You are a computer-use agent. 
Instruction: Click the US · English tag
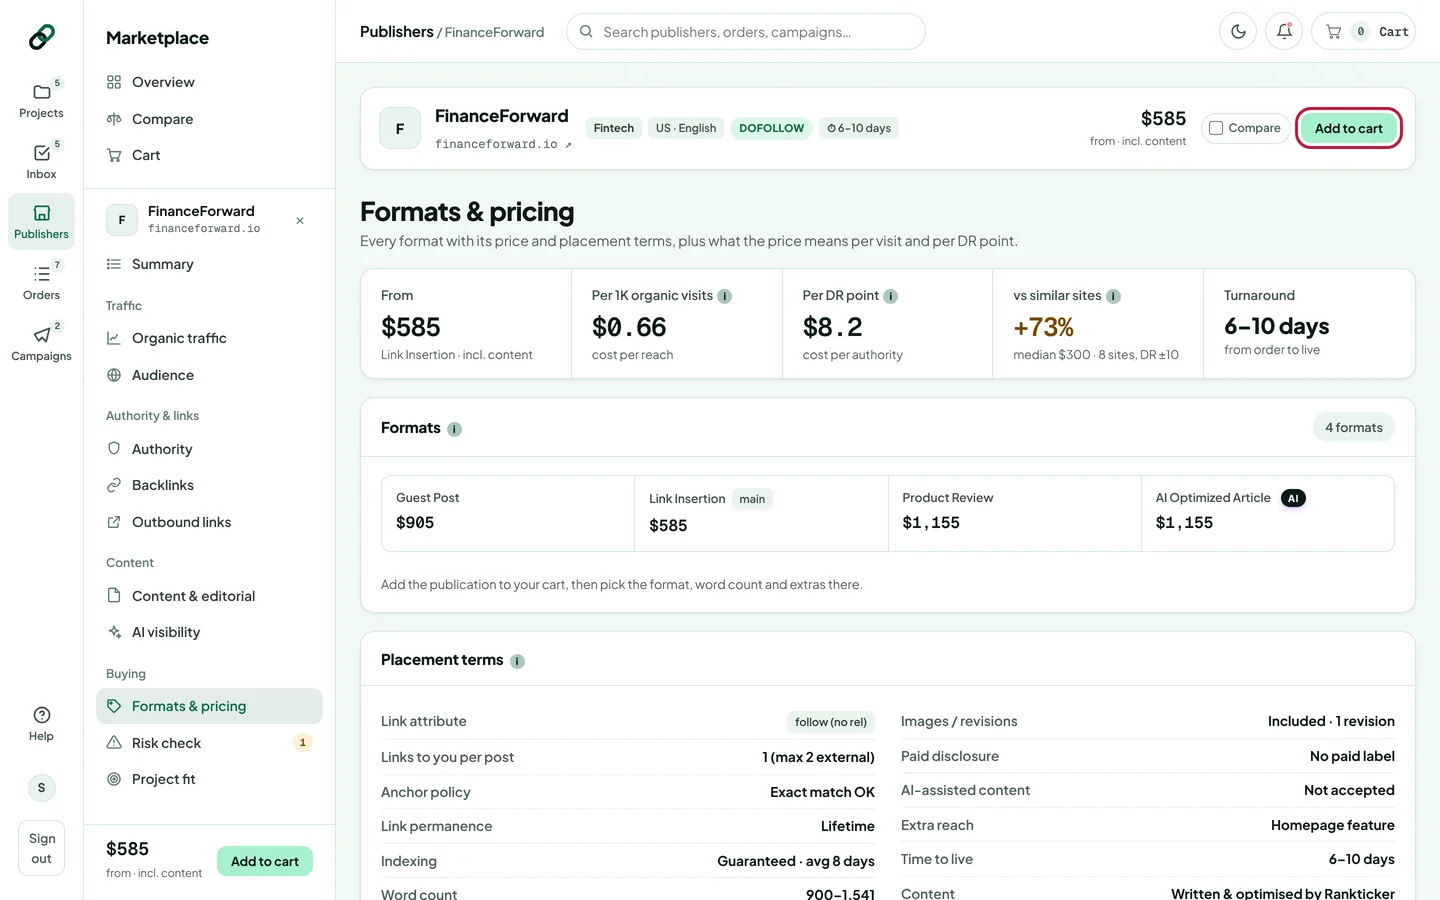686,128
